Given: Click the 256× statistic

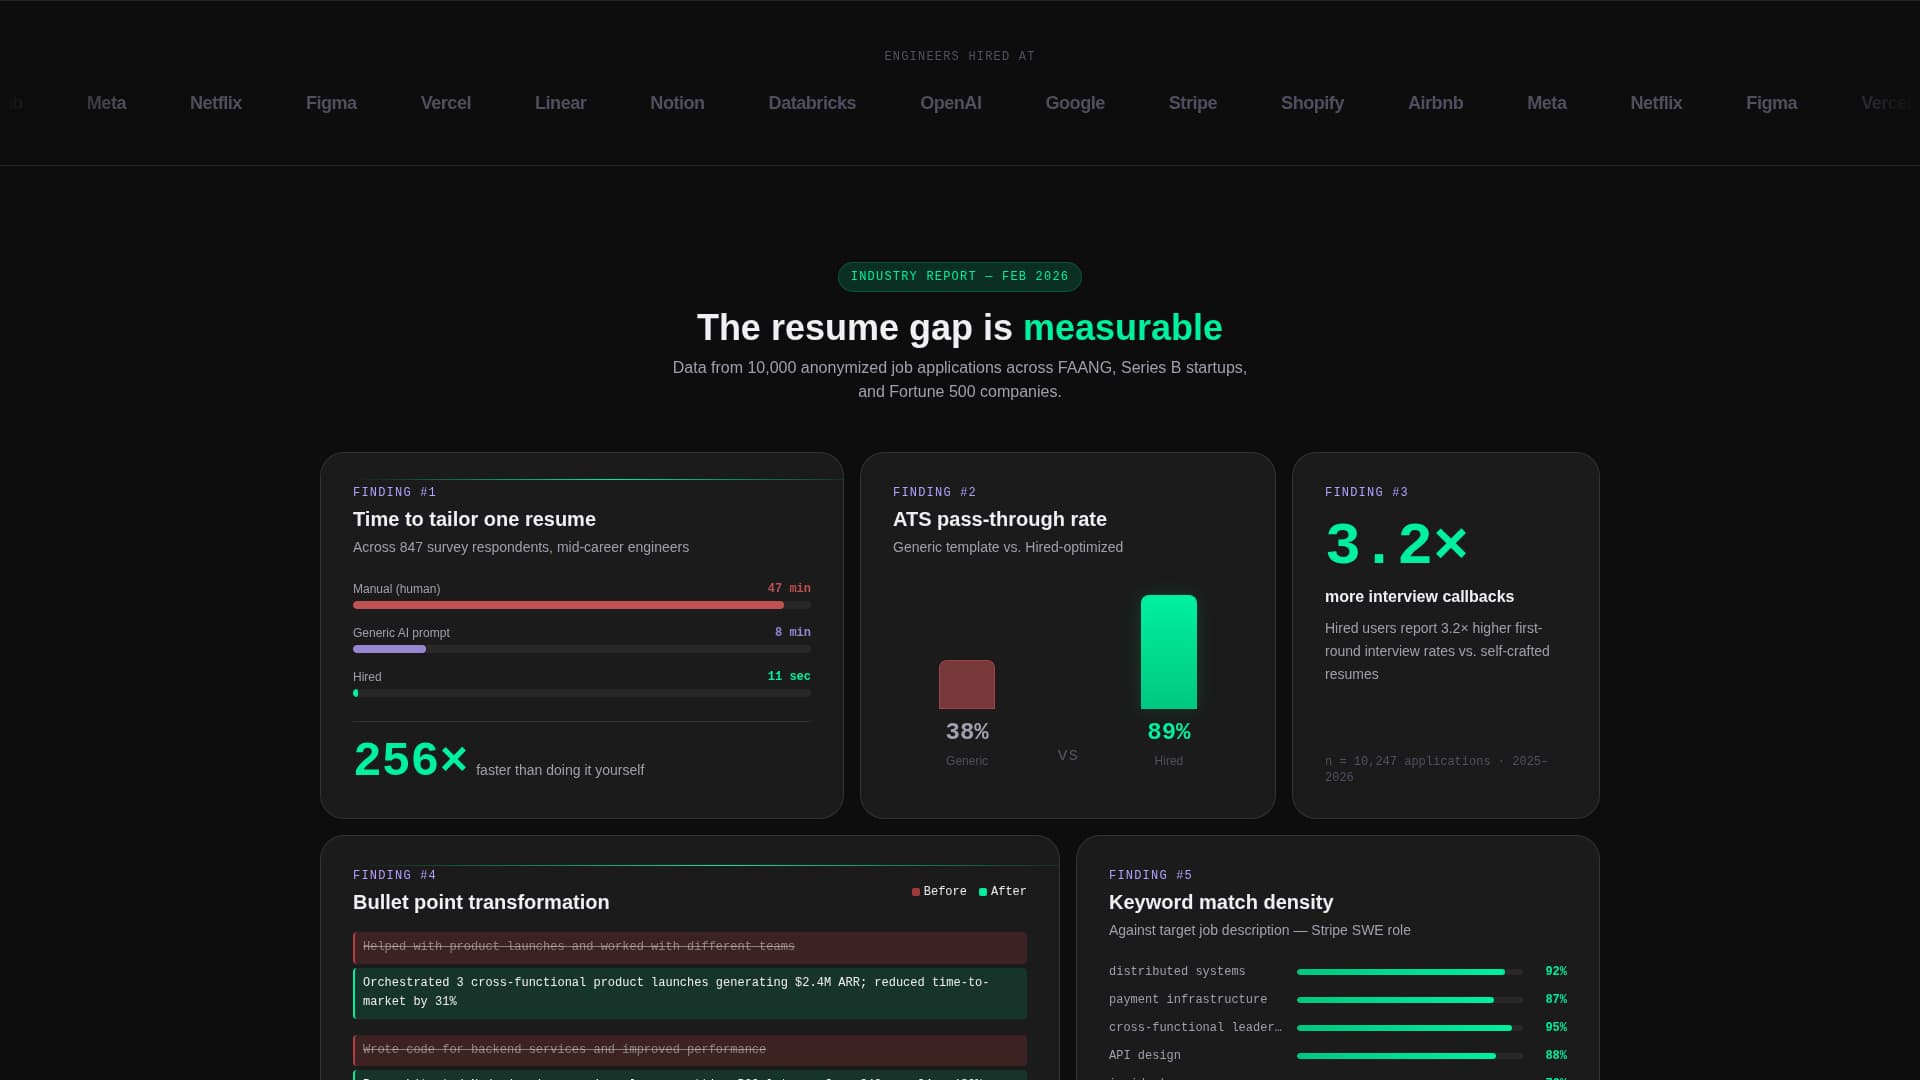Looking at the screenshot, I should (x=410, y=760).
